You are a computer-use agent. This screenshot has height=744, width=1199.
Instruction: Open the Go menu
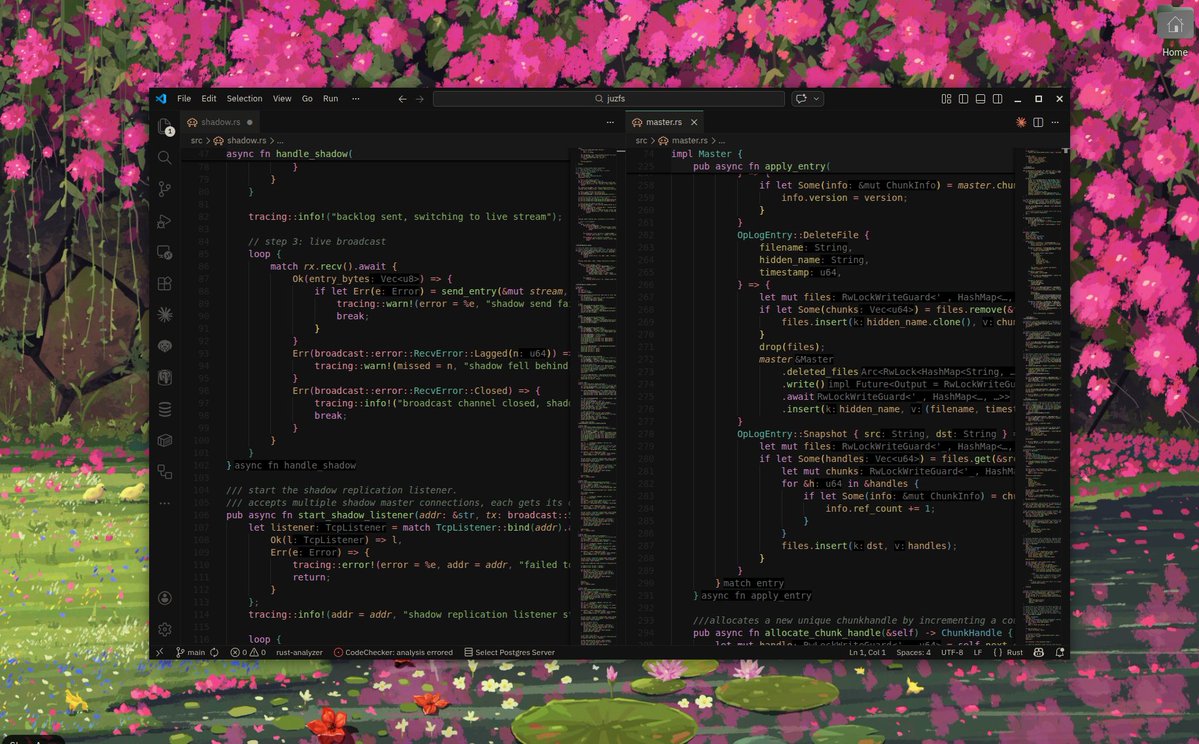pyautogui.click(x=307, y=99)
